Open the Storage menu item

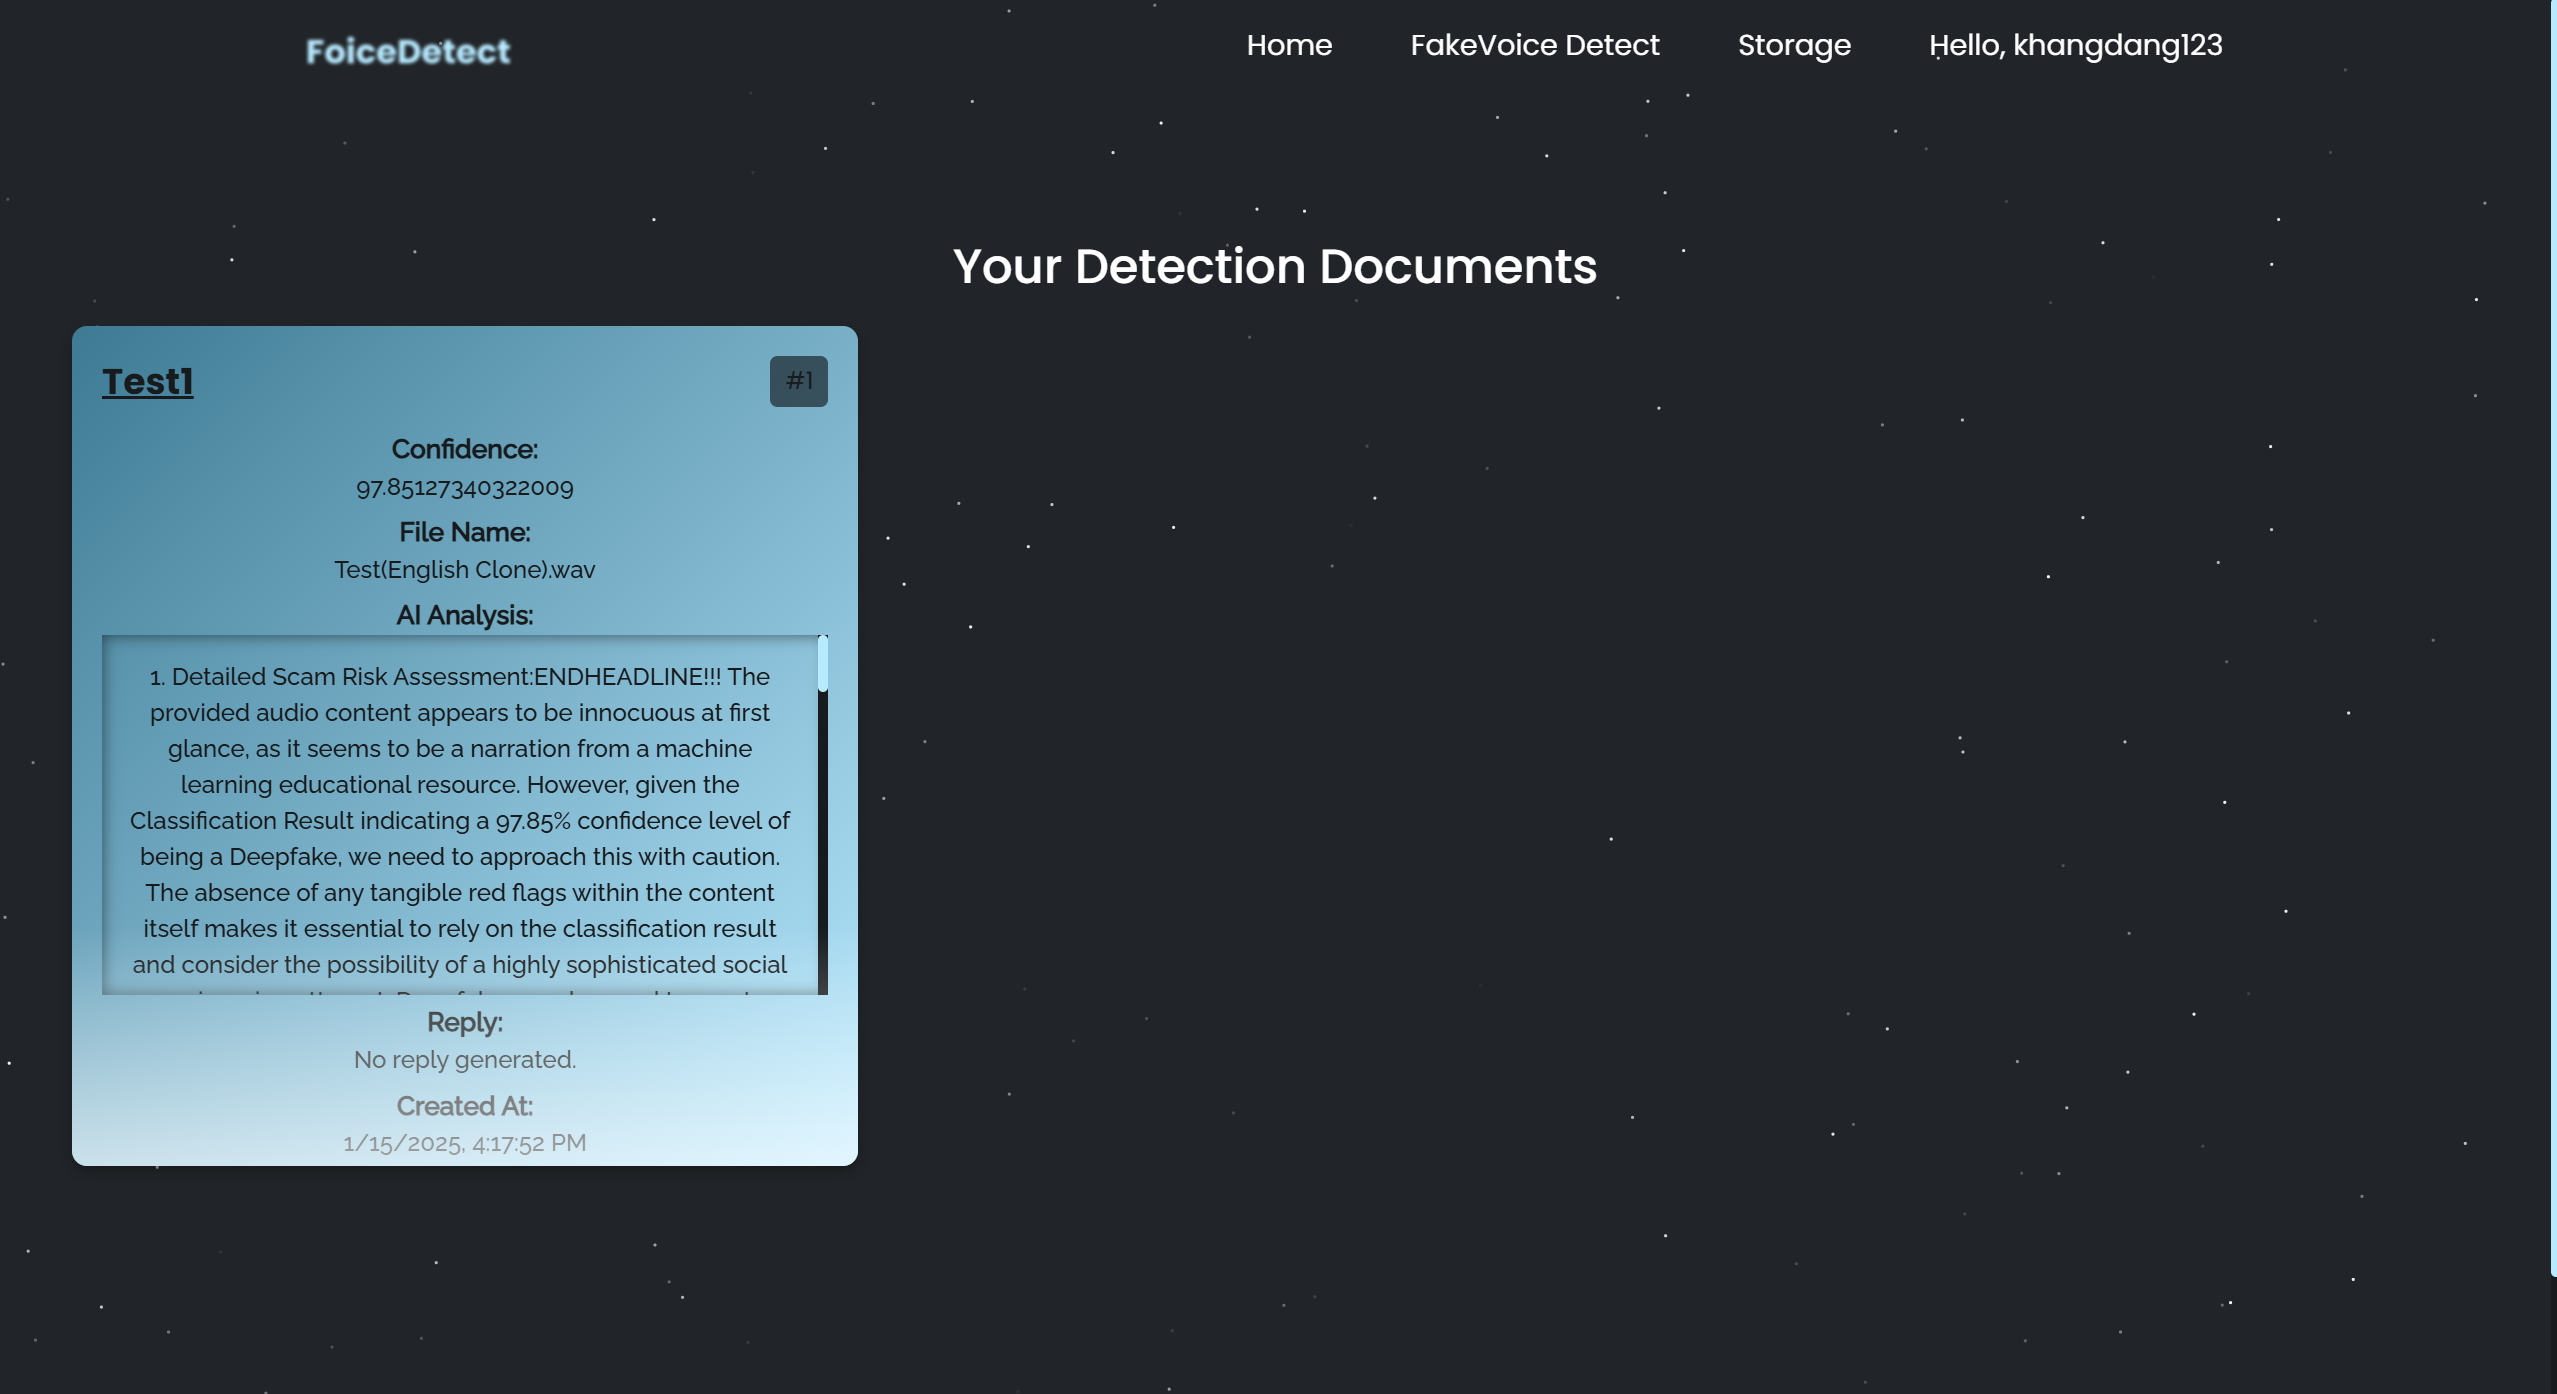pos(1793,45)
